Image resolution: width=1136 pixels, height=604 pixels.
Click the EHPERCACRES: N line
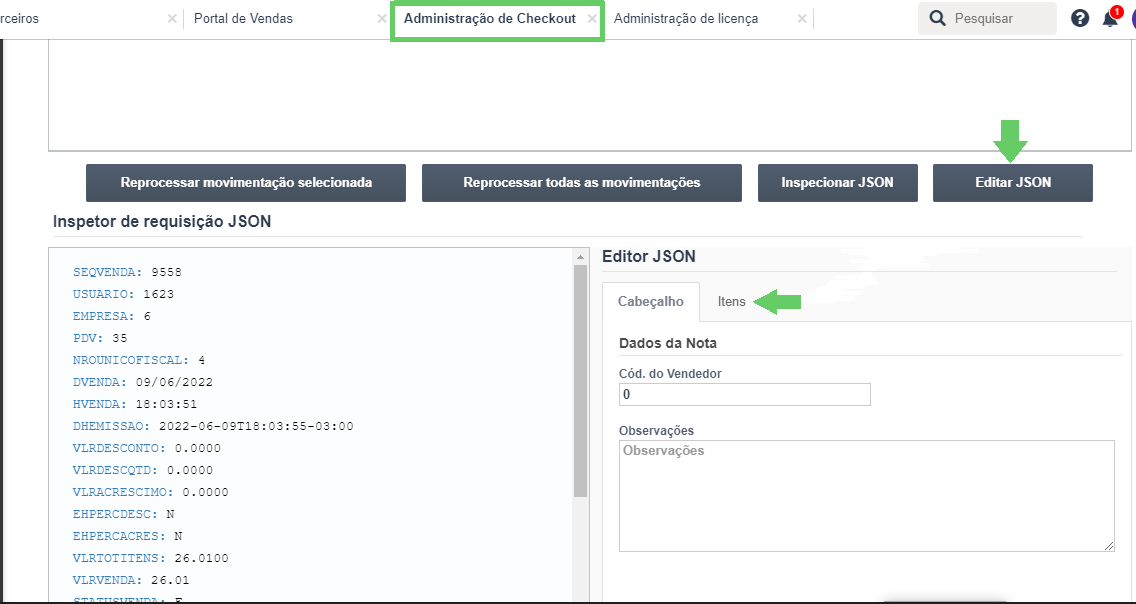tap(128, 536)
